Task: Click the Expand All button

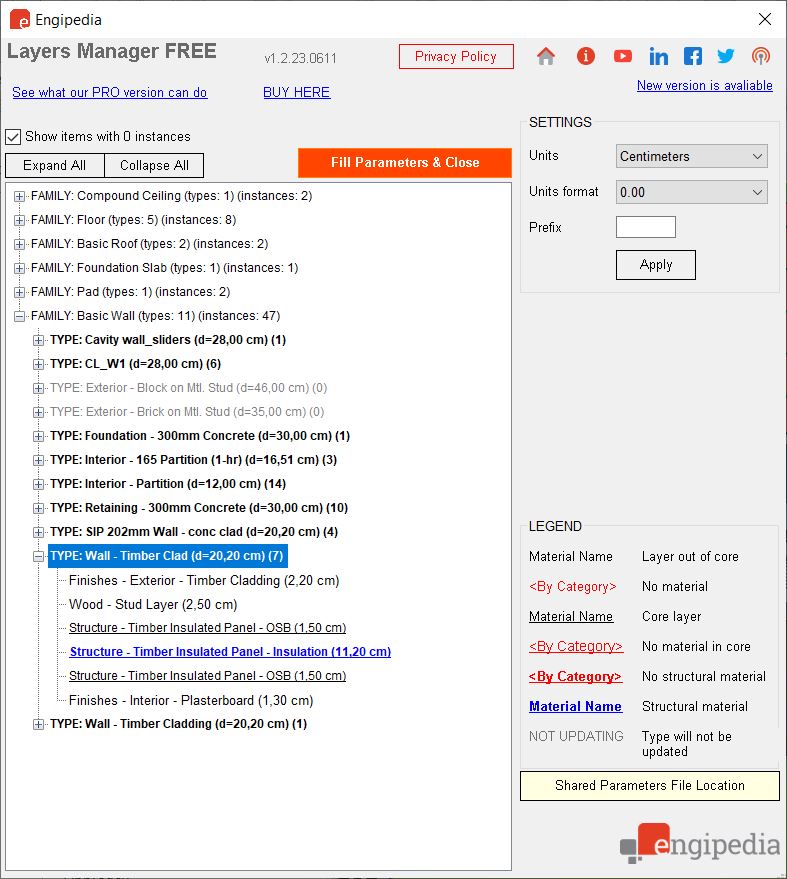Action: click(54, 165)
